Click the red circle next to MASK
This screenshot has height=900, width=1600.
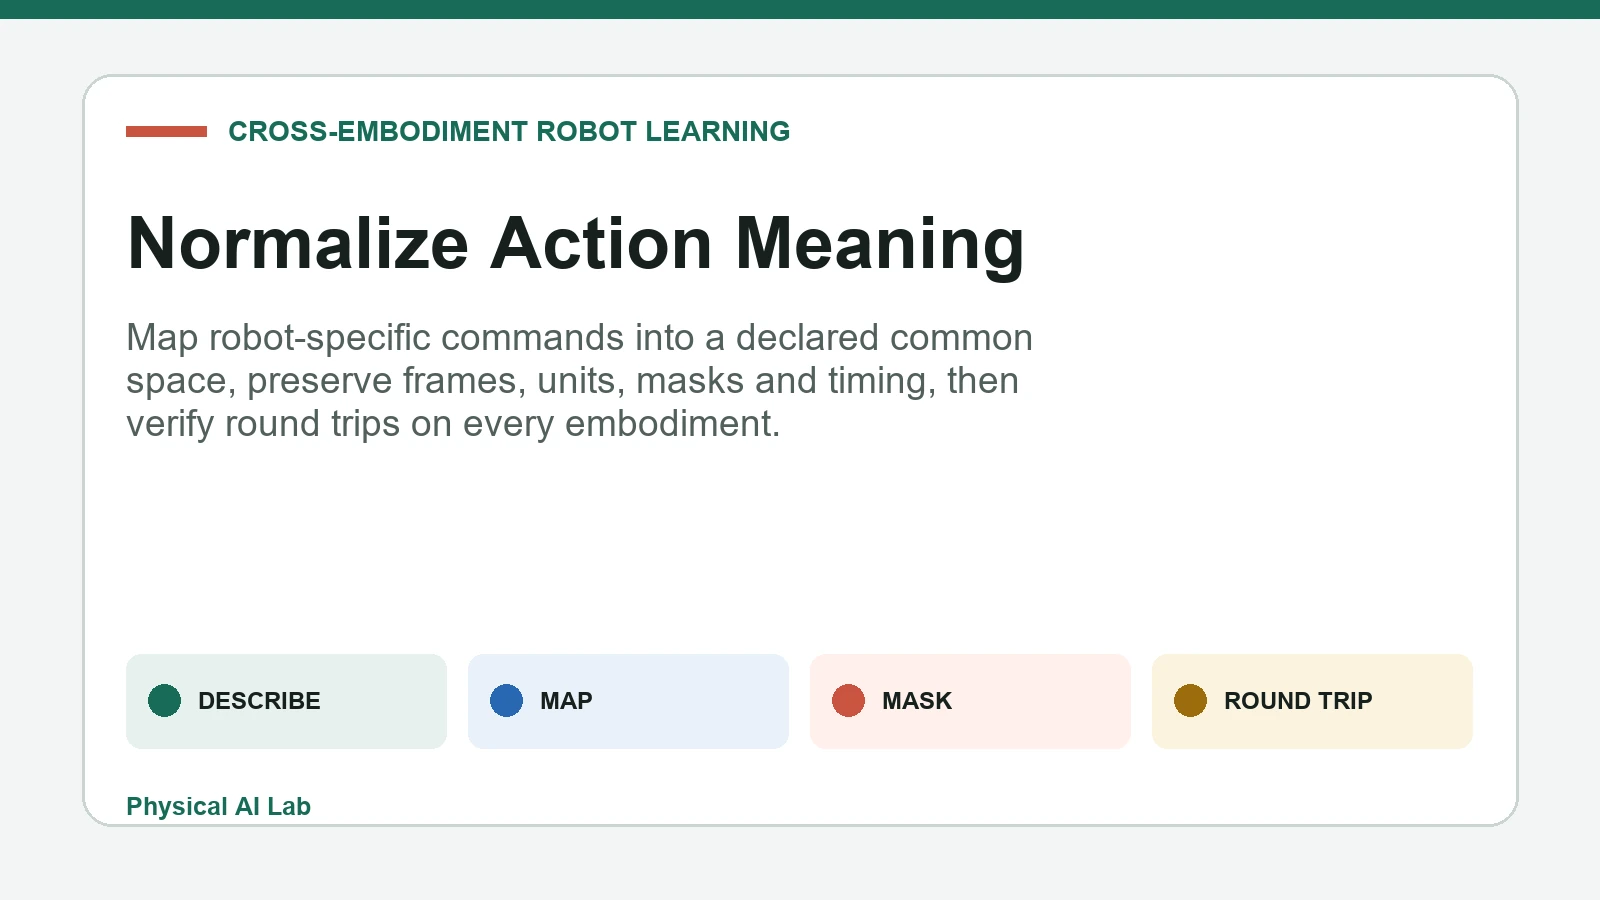pos(848,701)
